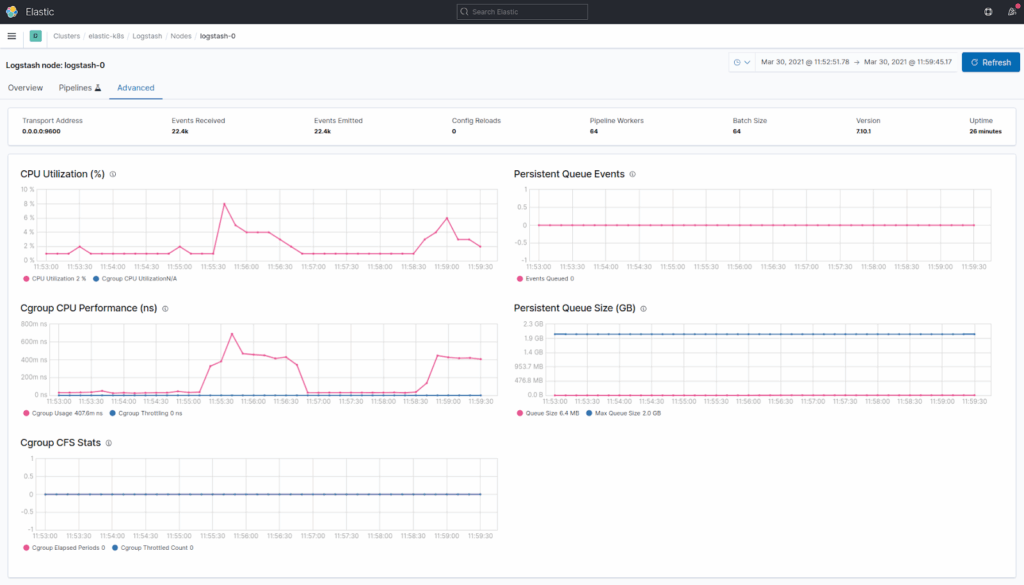Click the Queue Size pink legend swatch
Screen dimensions: 1024x585
[519, 413]
